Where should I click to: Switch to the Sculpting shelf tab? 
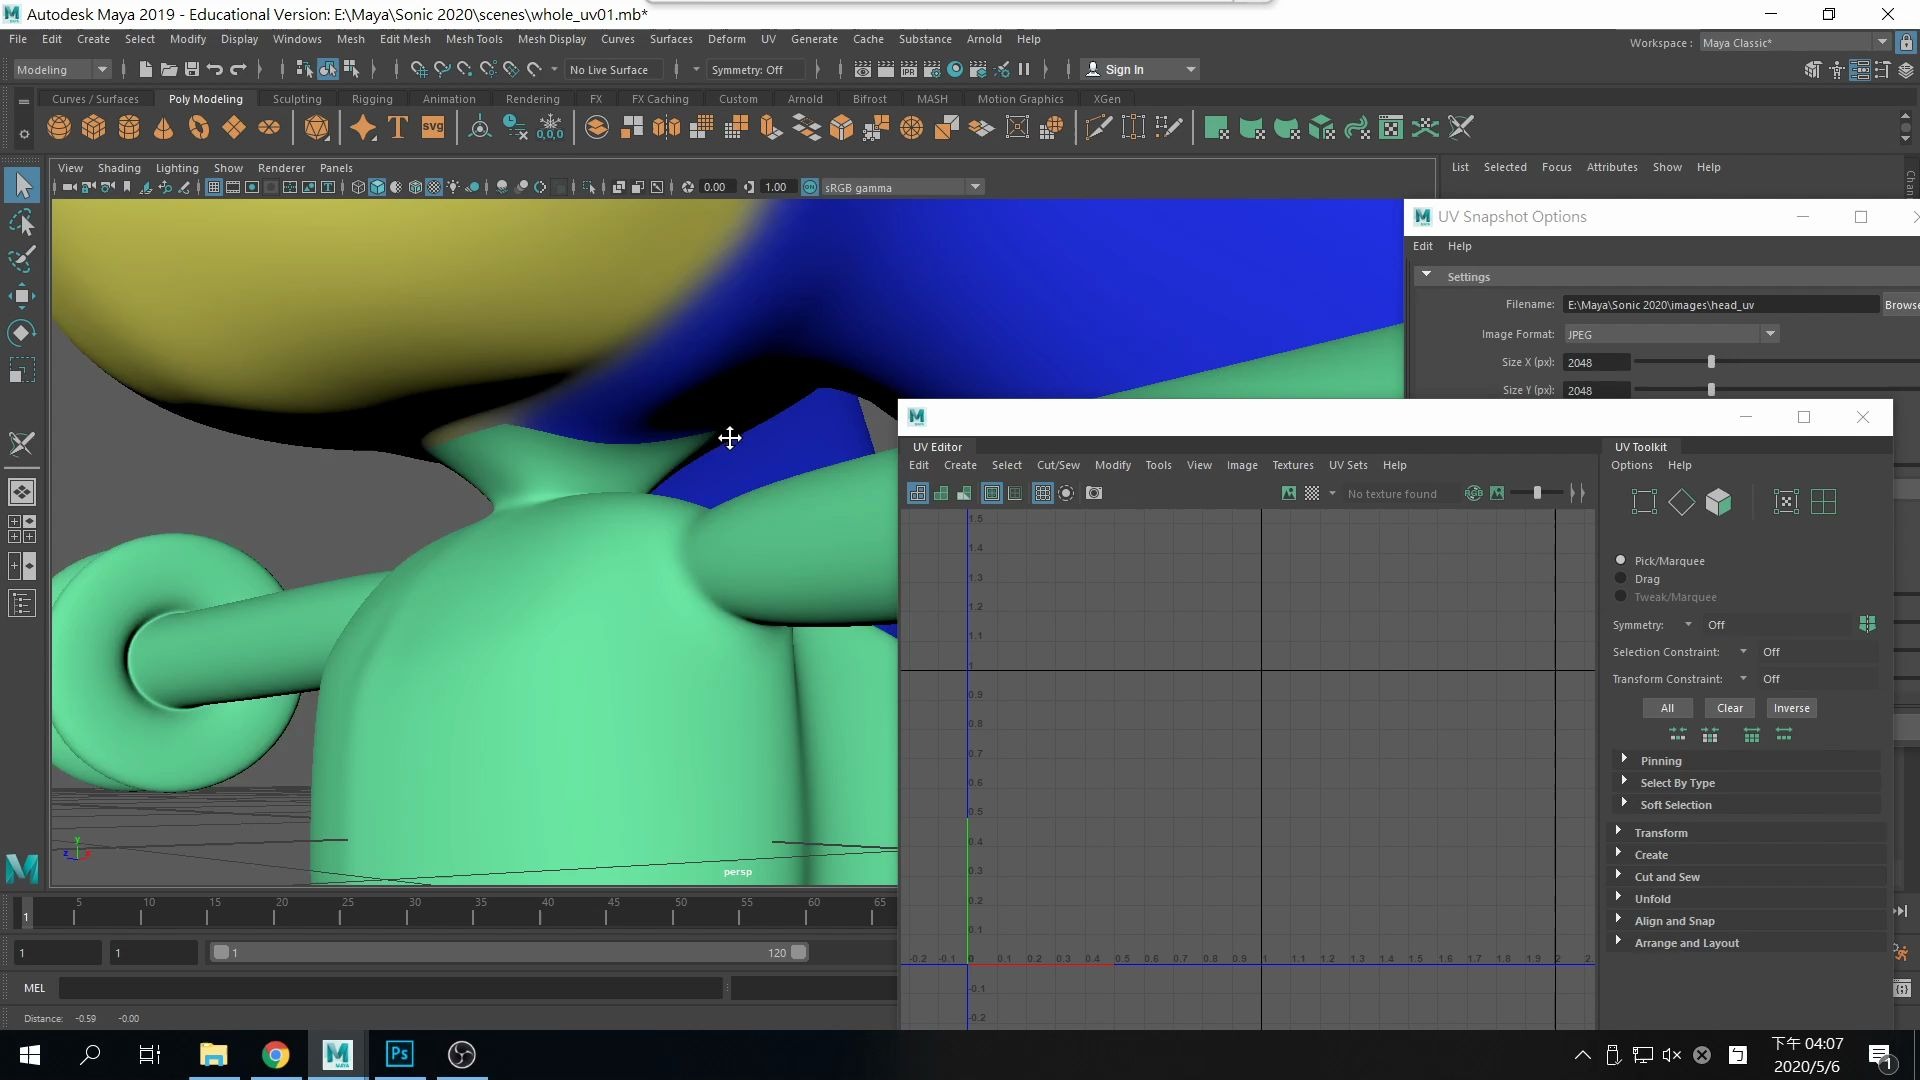tap(297, 99)
